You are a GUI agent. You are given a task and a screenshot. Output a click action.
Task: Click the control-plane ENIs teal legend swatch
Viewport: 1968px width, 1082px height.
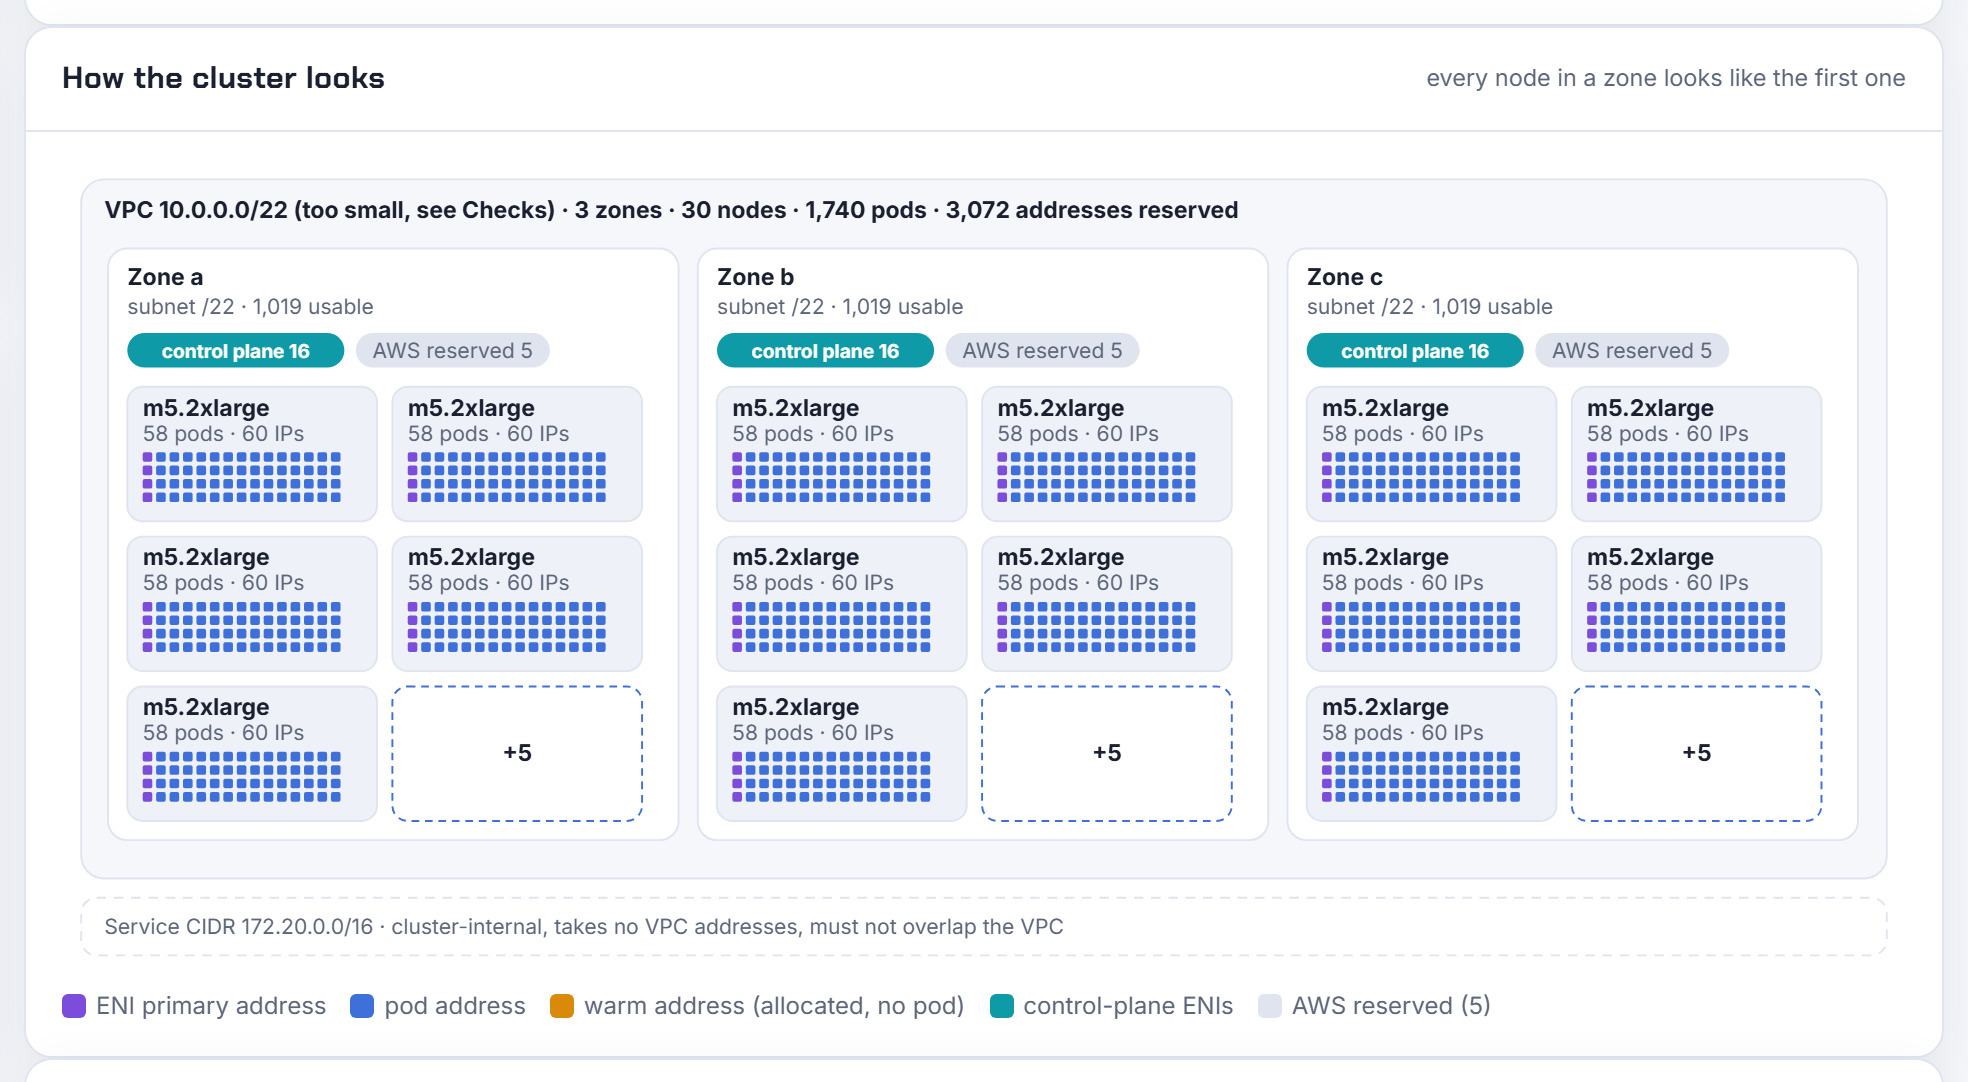coord(1001,1006)
